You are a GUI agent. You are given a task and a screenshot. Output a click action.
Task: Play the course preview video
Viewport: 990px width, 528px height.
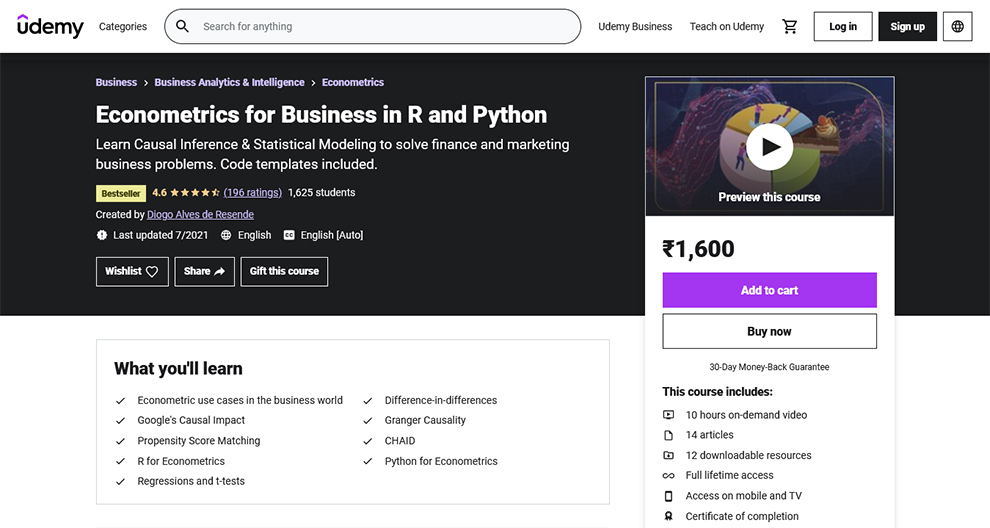click(x=770, y=147)
